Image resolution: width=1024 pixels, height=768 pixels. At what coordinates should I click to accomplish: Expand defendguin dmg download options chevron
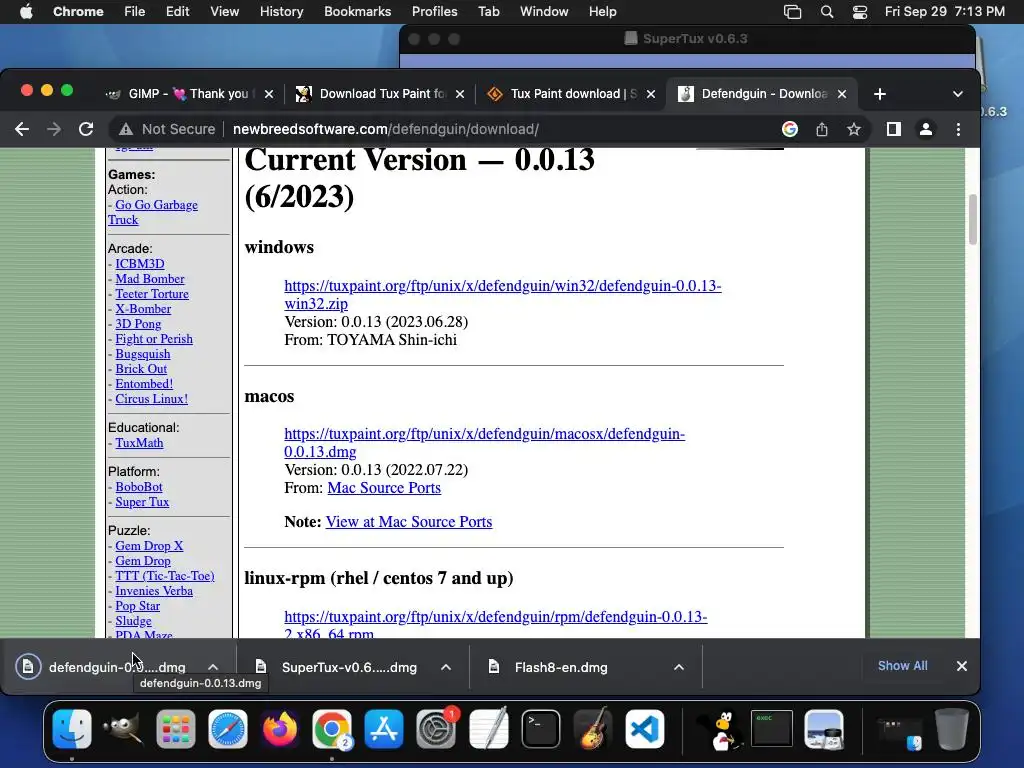point(213,667)
